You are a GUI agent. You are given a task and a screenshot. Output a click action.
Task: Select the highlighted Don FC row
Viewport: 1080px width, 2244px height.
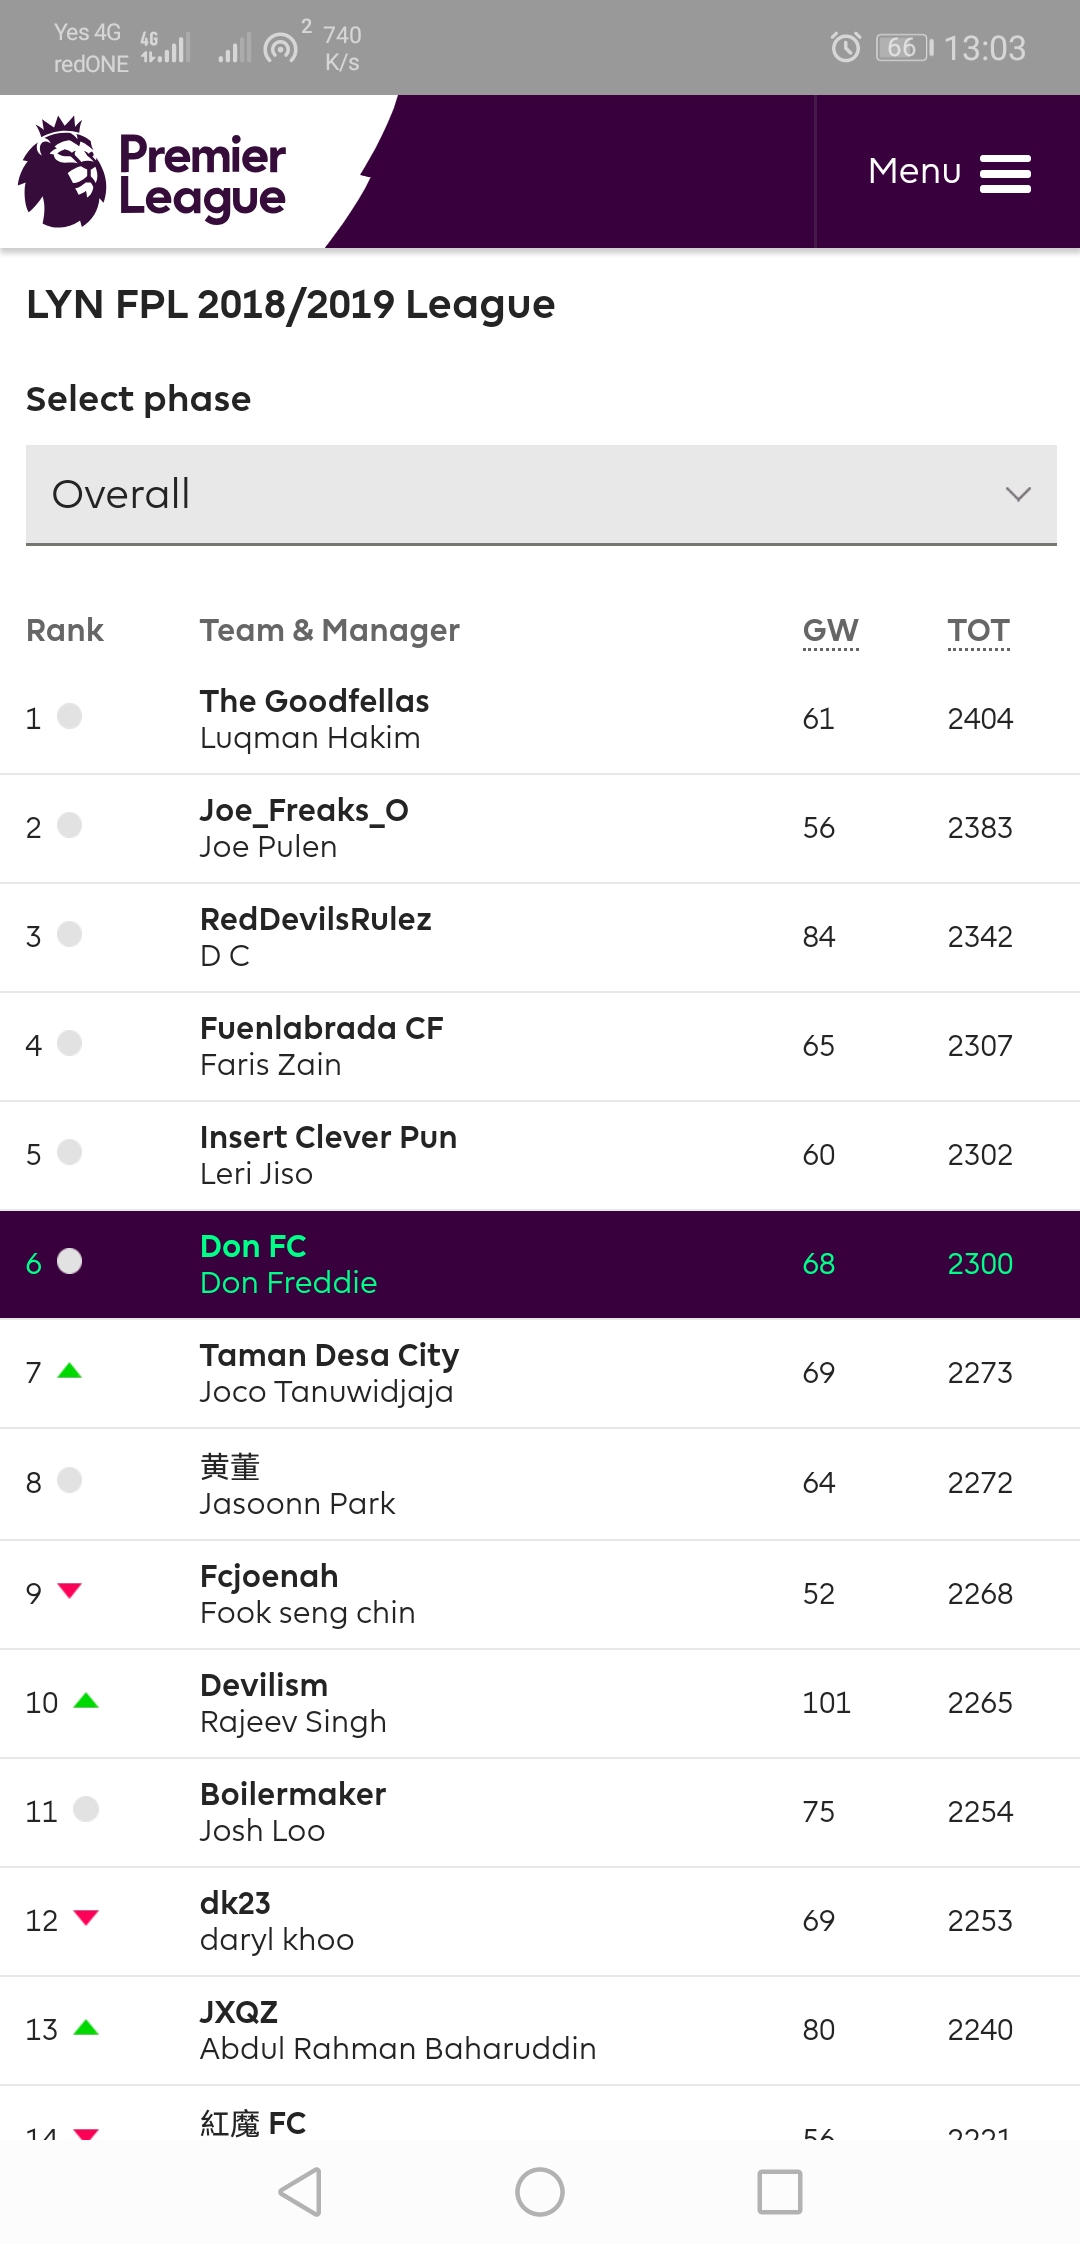click(540, 1264)
